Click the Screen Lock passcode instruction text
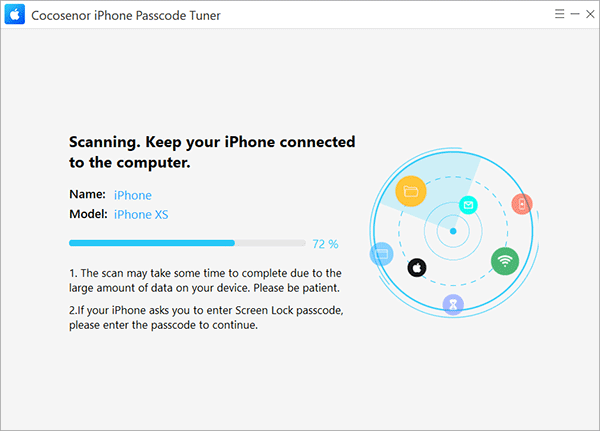Image resolution: width=600 pixels, height=431 pixels. (x=206, y=318)
